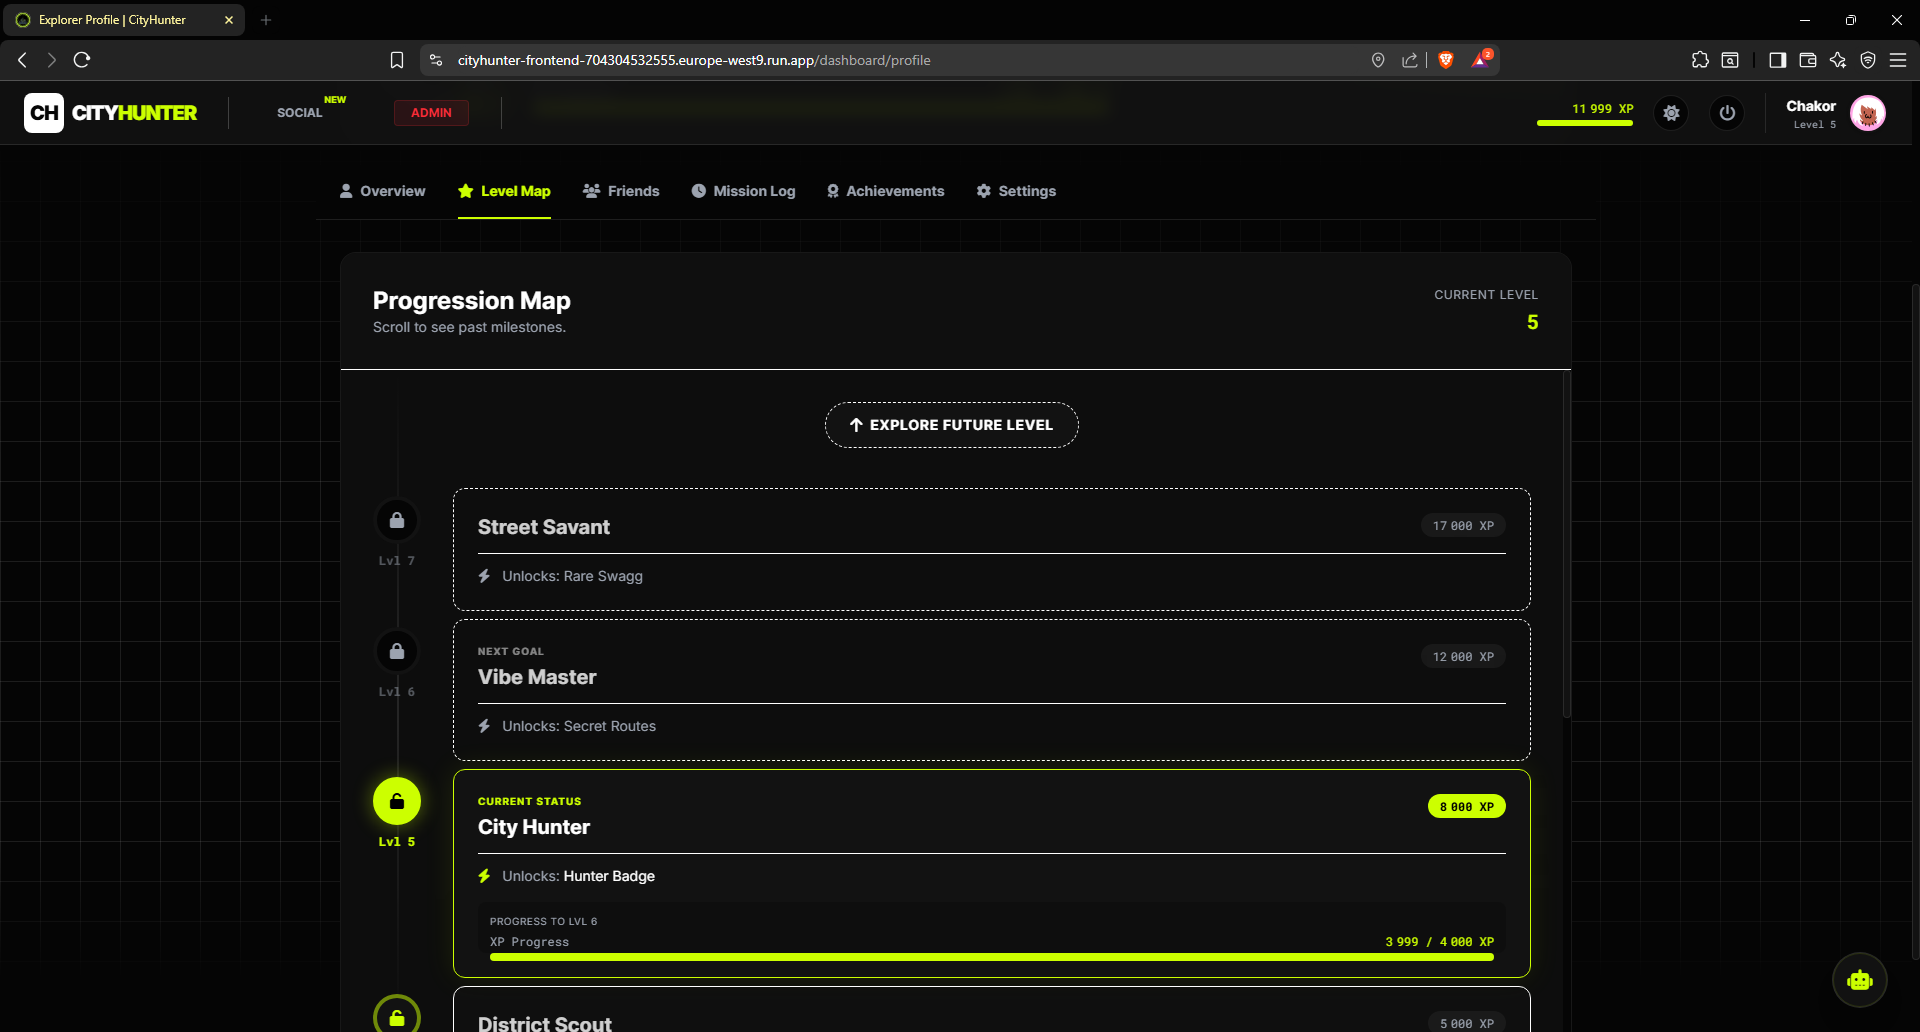Click the EXPLORE FUTURE LEVEL button

[x=951, y=425]
